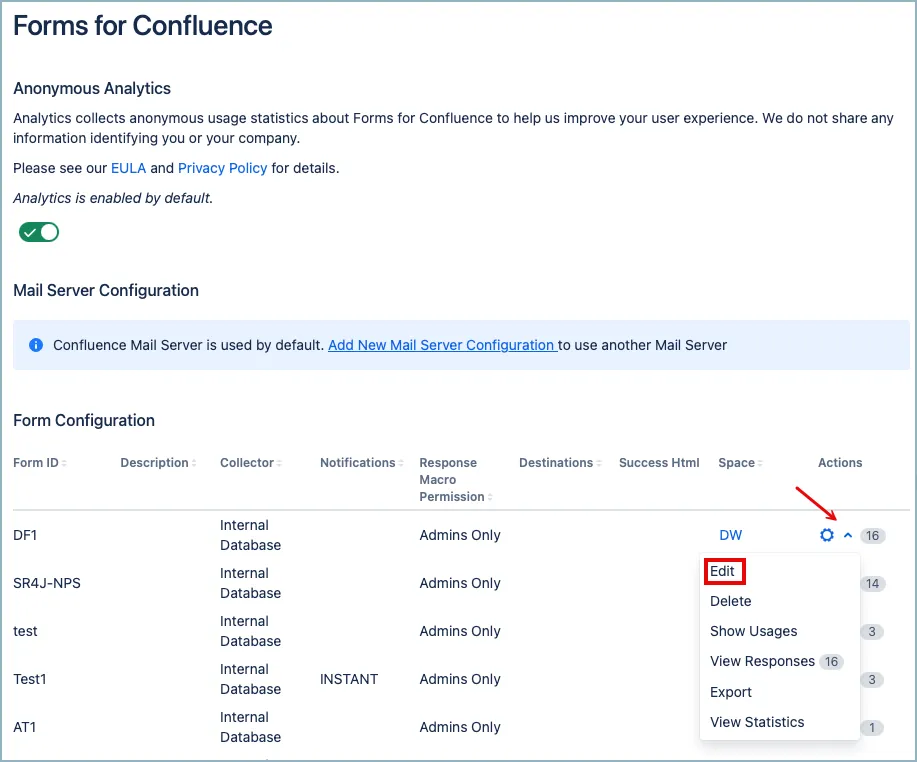Sort table by Description column
The width and height of the screenshot is (917, 762).
158,463
